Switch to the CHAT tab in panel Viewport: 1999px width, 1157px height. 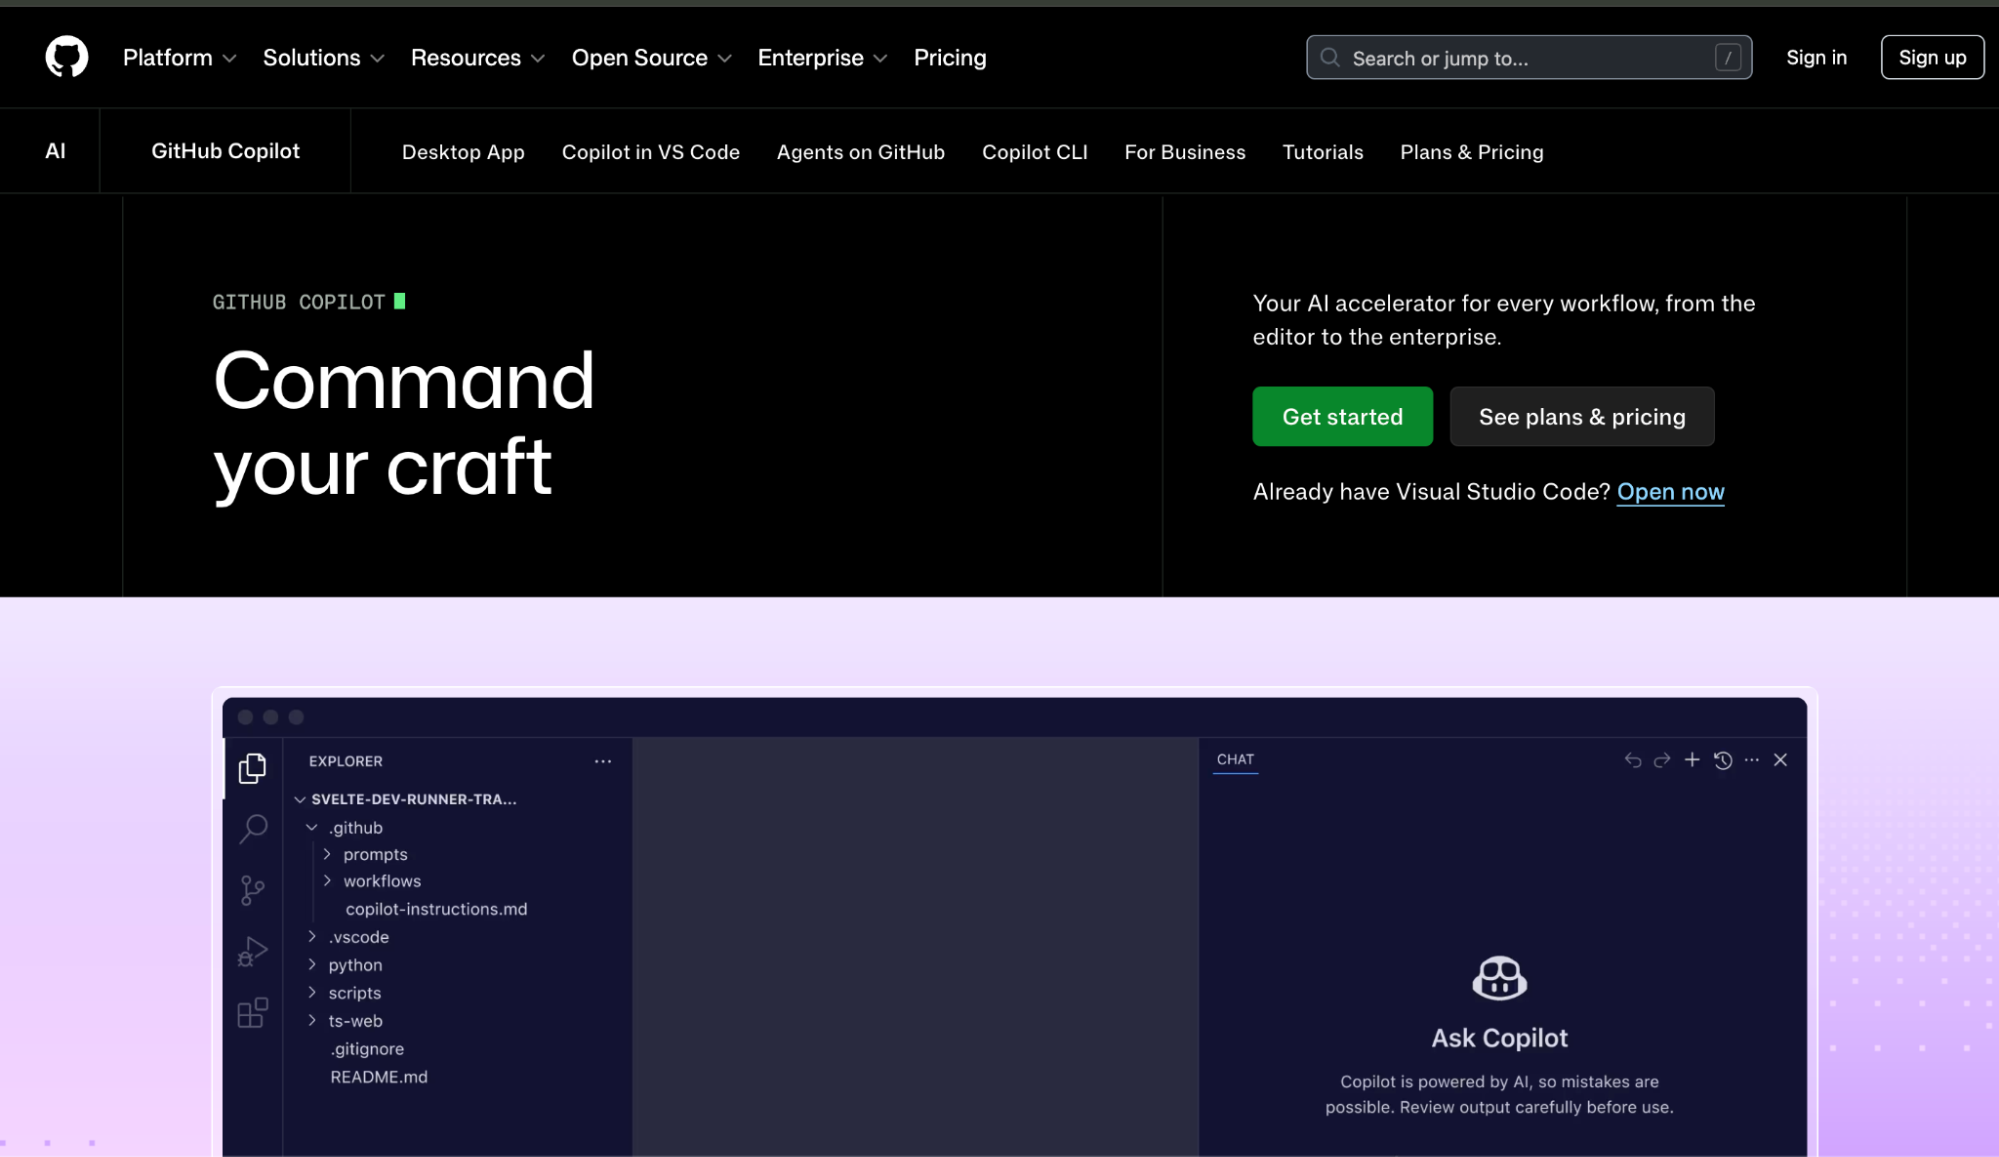pos(1235,759)
